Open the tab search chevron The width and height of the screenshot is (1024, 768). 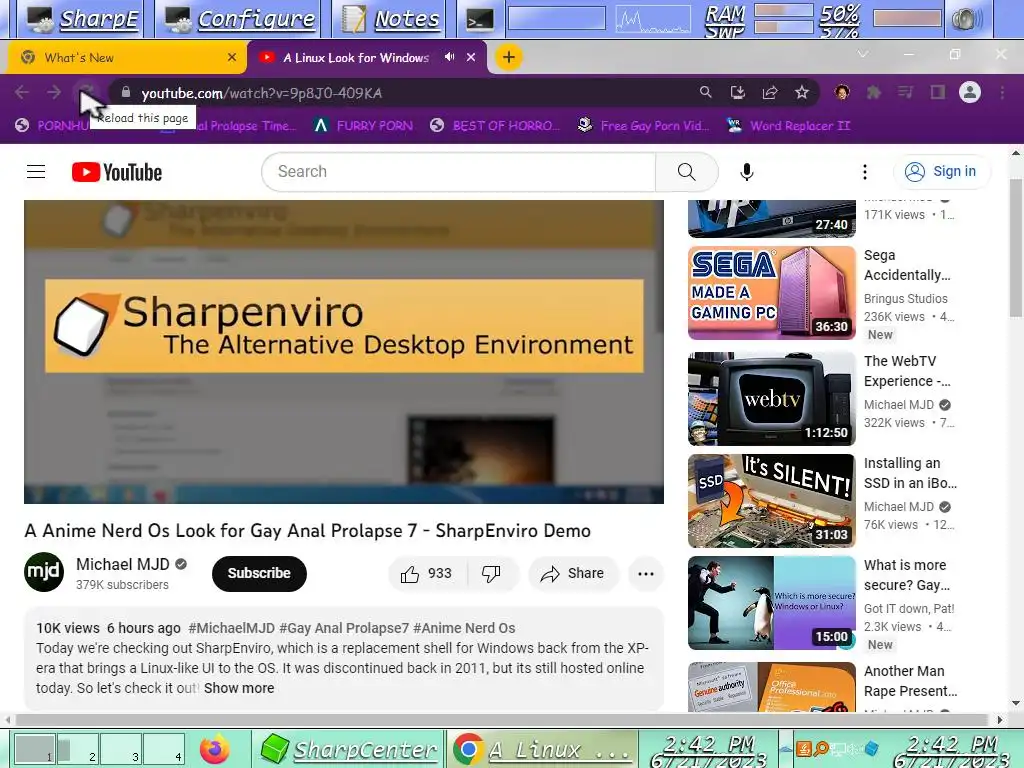click(863, 54)
